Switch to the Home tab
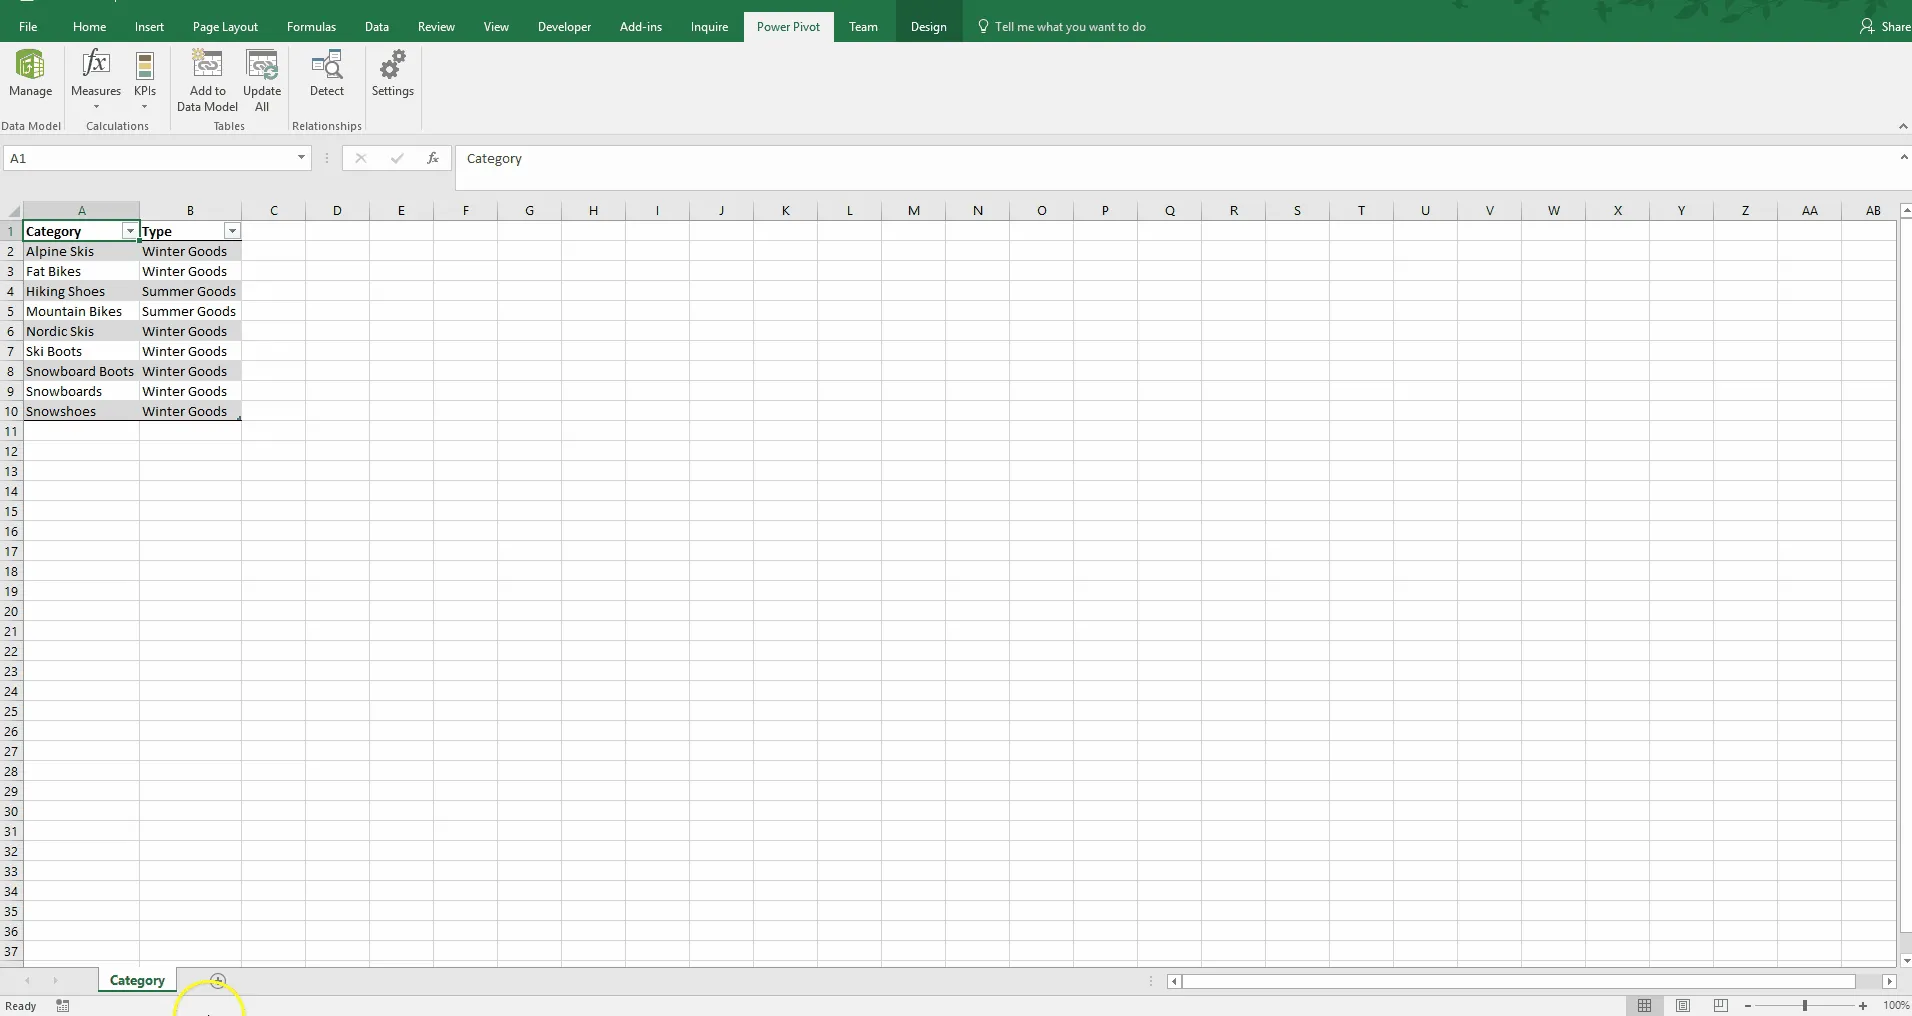Image resolution: width=1912 pixels, height=1016 pixels. 89,27
